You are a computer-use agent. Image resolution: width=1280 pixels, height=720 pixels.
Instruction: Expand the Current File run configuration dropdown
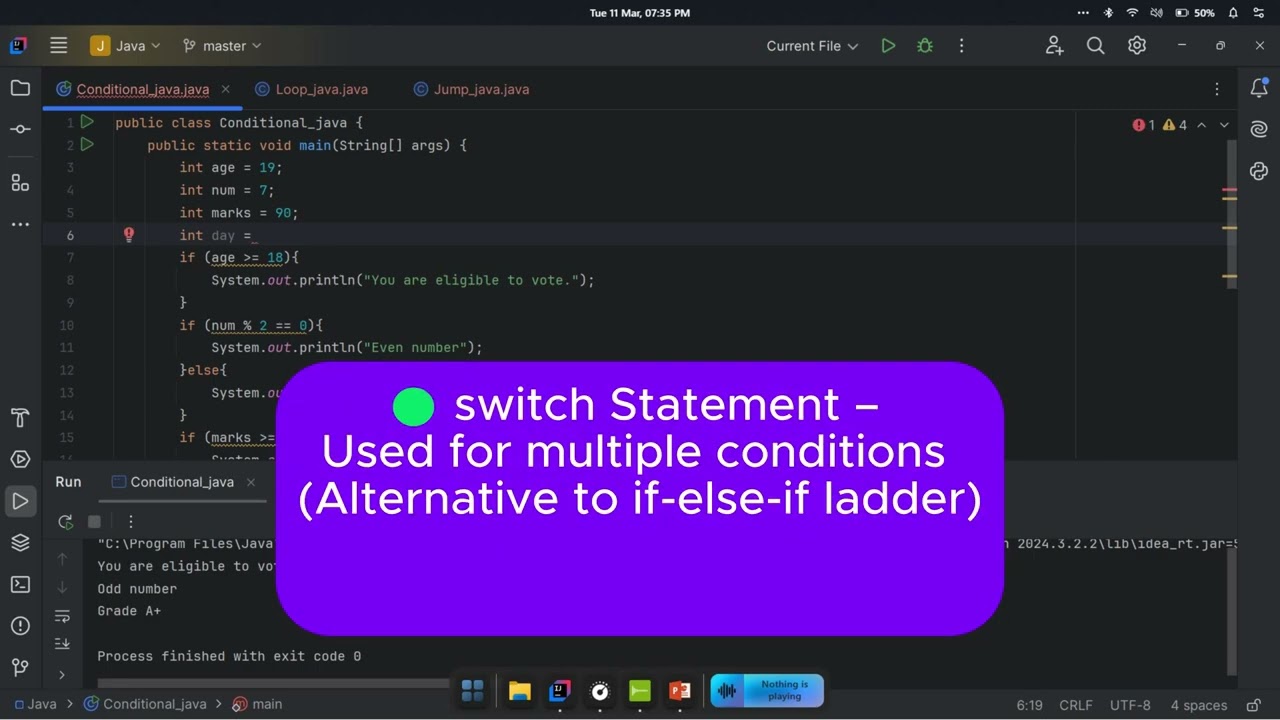(812, 45)
